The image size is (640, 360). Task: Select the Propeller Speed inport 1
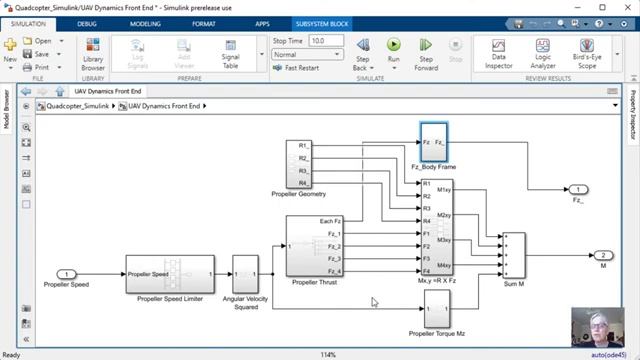[x=67, y=274]
